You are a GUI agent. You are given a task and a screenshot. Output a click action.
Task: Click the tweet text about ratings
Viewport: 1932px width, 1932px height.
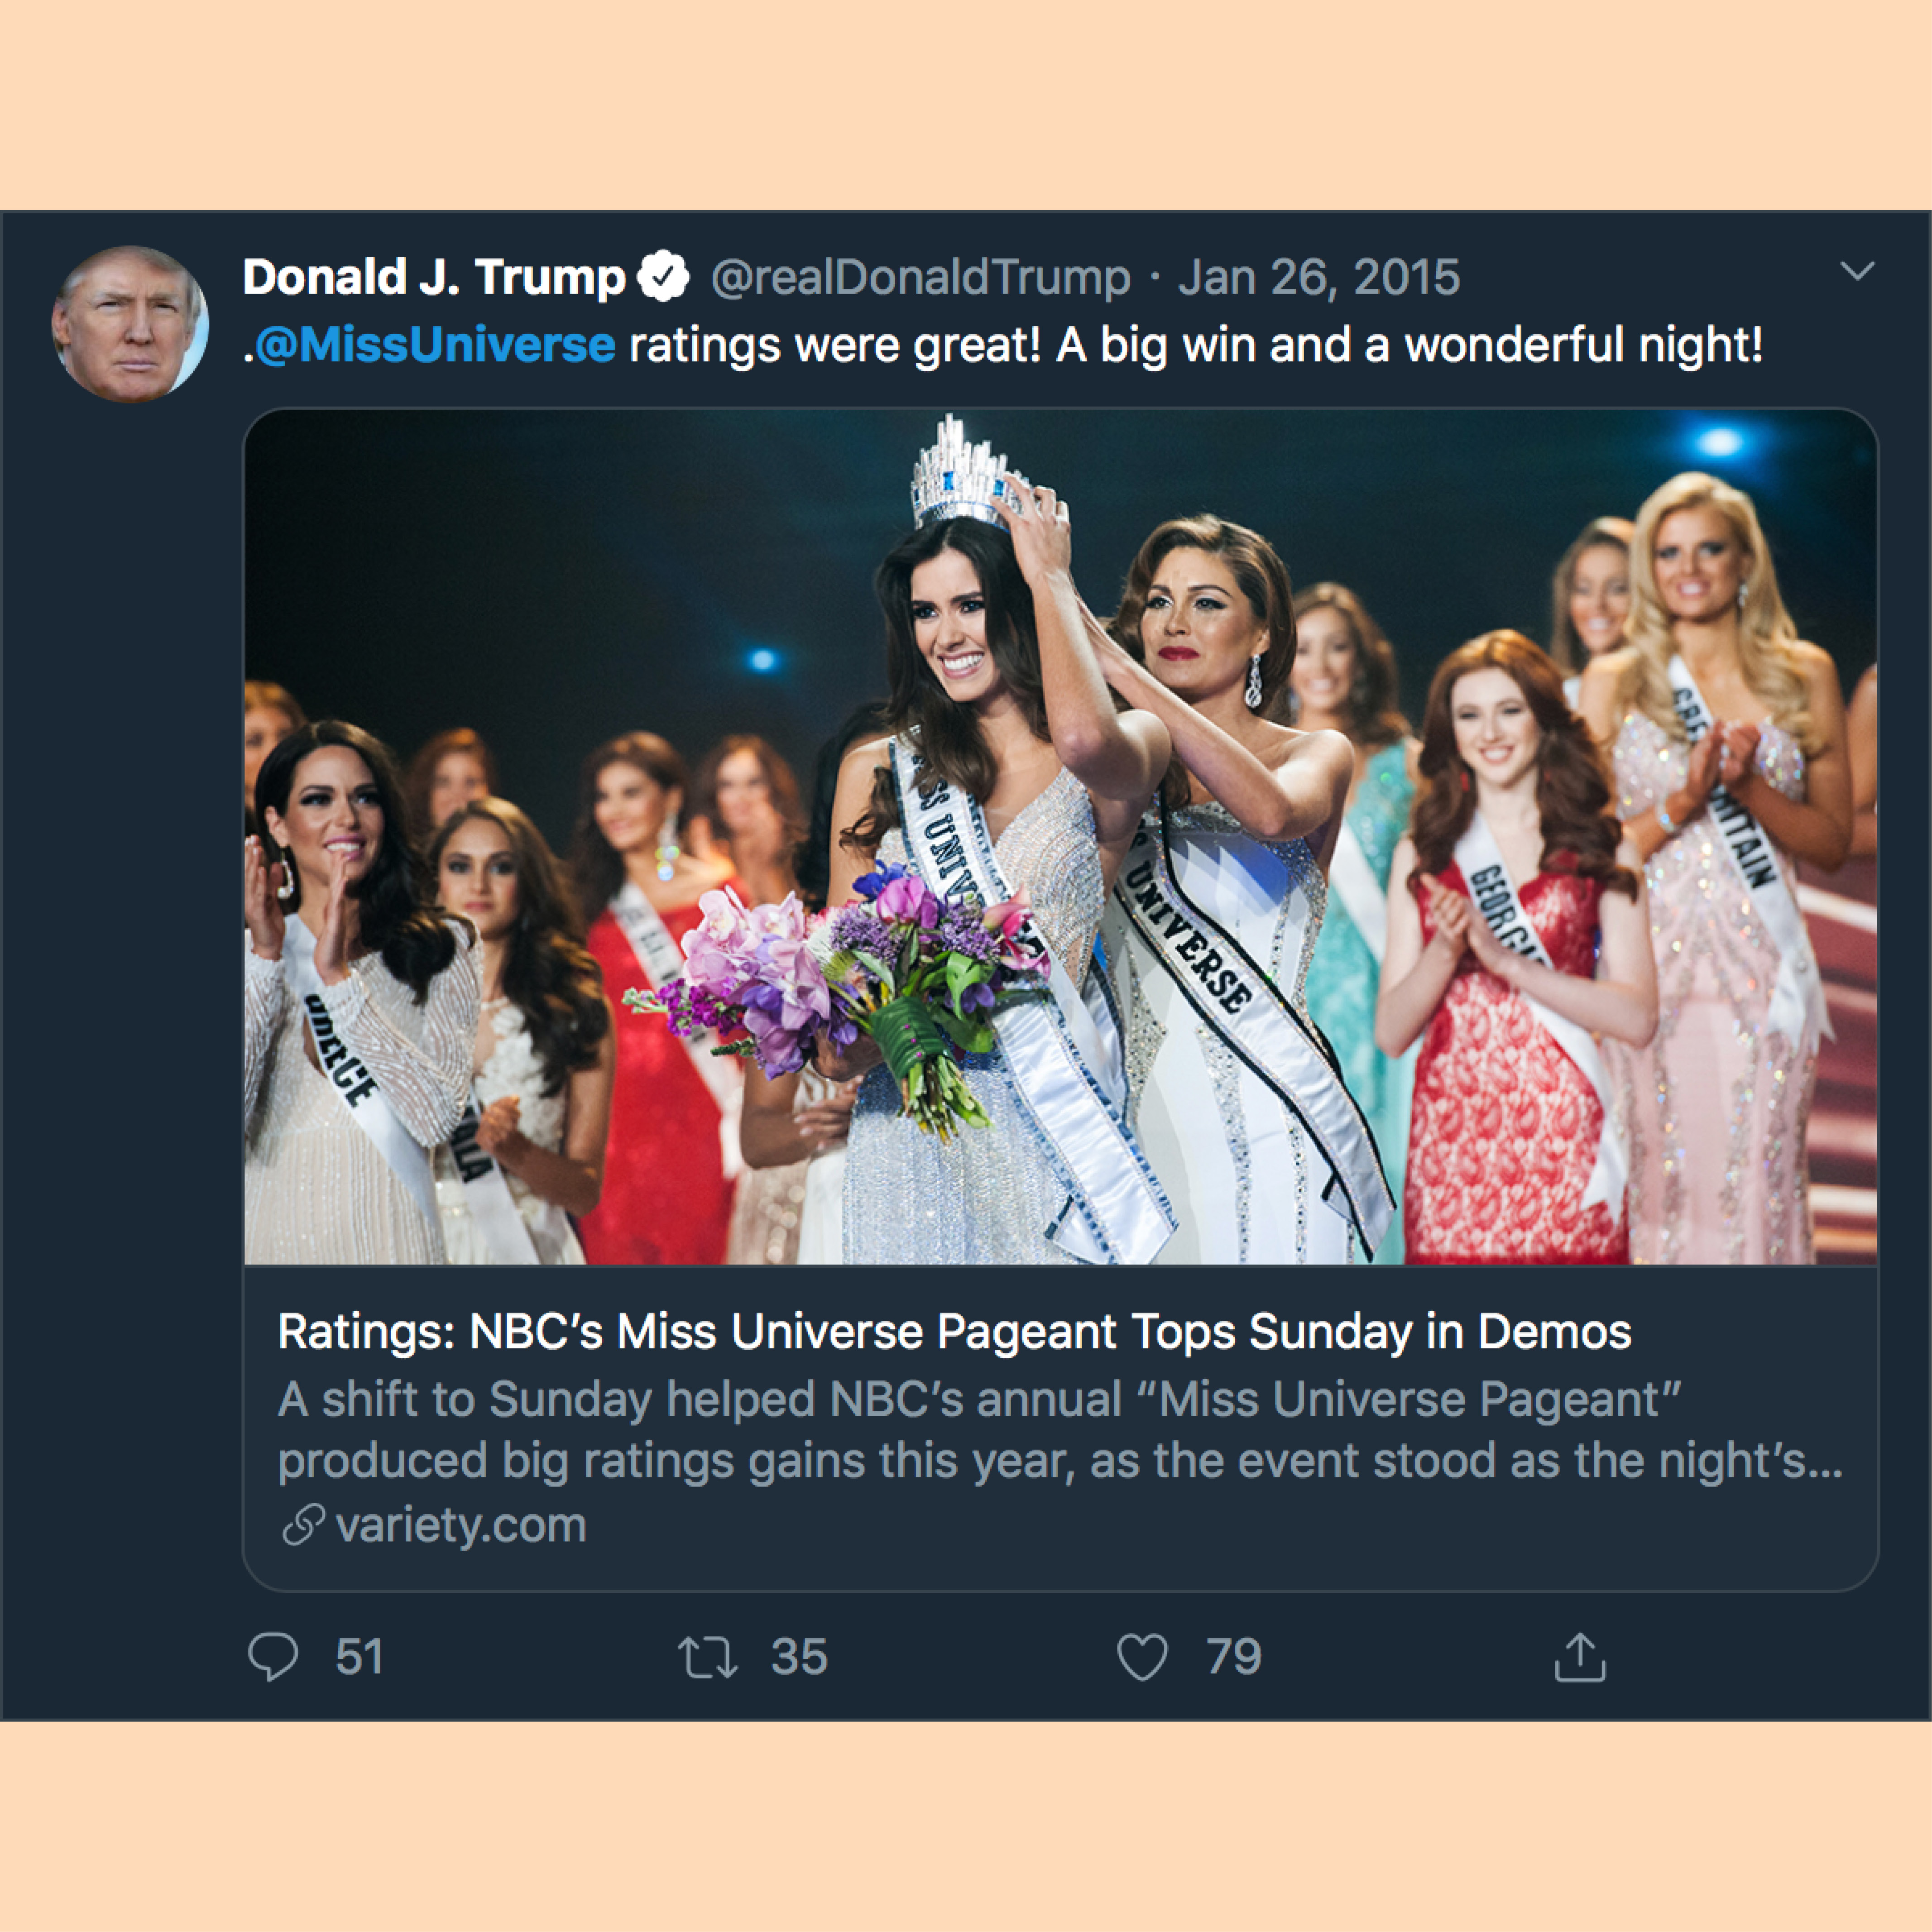pos(1003,345)
